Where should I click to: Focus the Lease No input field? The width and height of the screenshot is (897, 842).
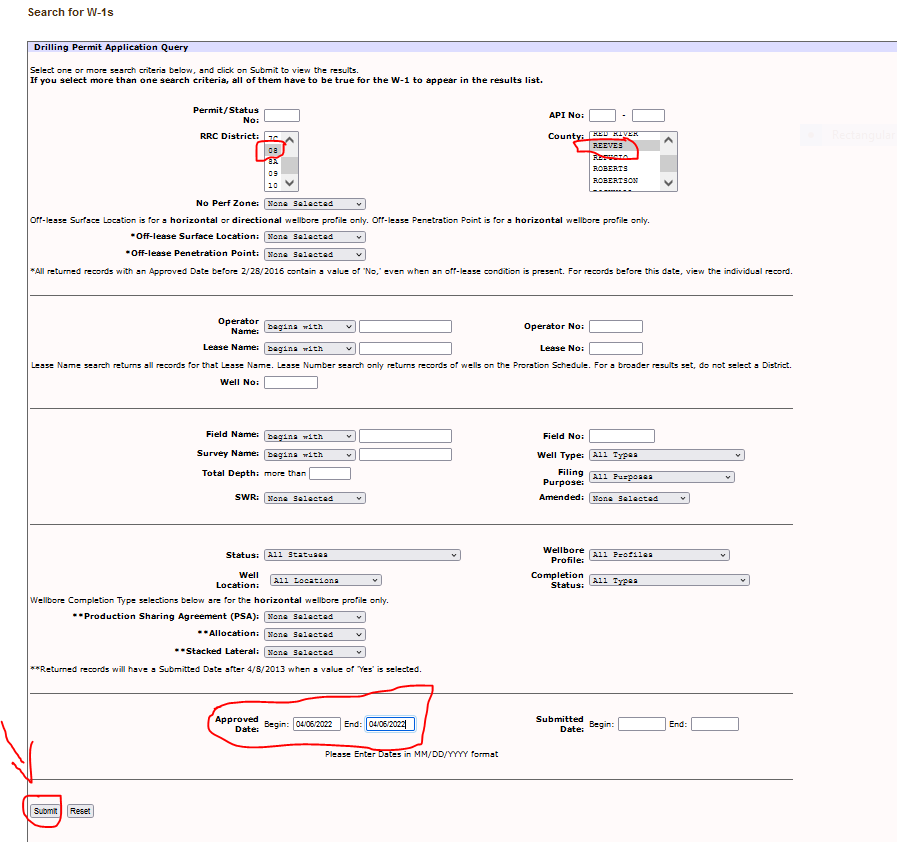point(616,348)
